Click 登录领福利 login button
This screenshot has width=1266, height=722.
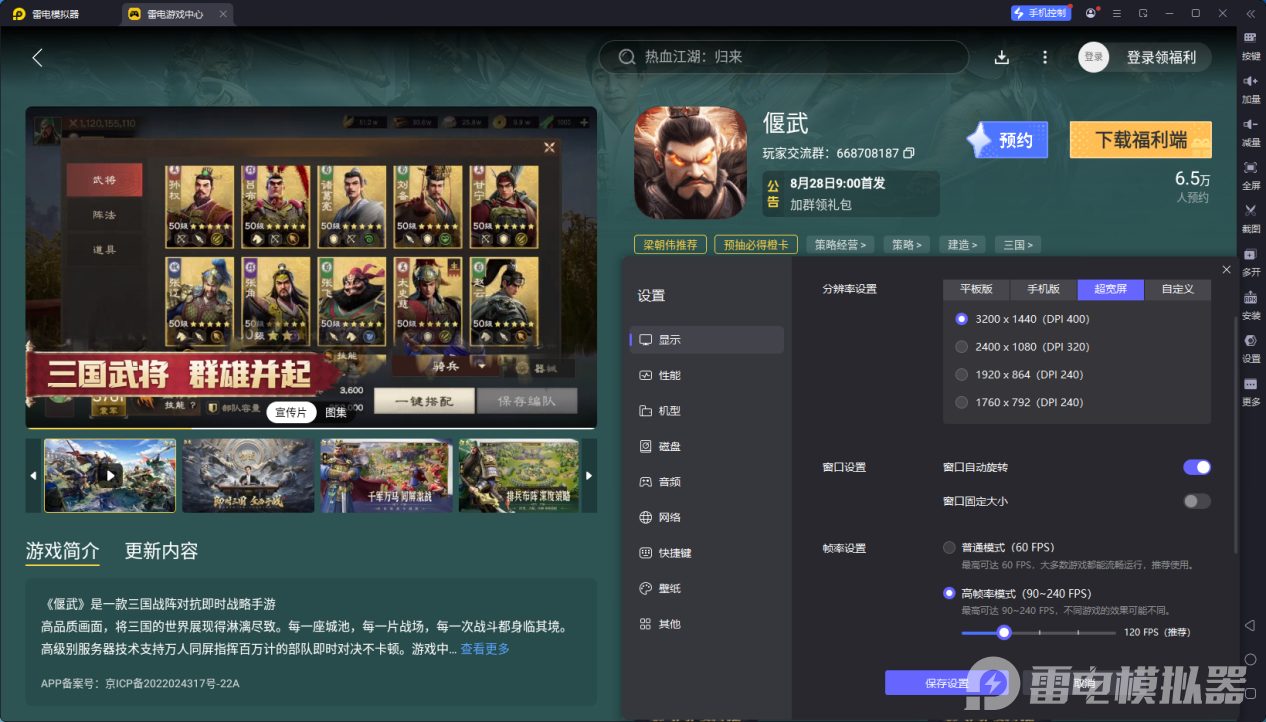click(1161, 57)
